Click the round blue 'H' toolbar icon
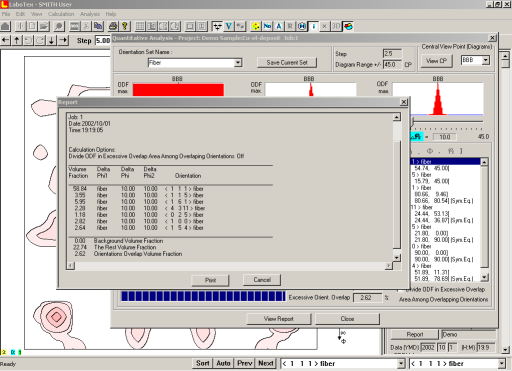This screenshot has height=371, width=512. tap(302, 26)
